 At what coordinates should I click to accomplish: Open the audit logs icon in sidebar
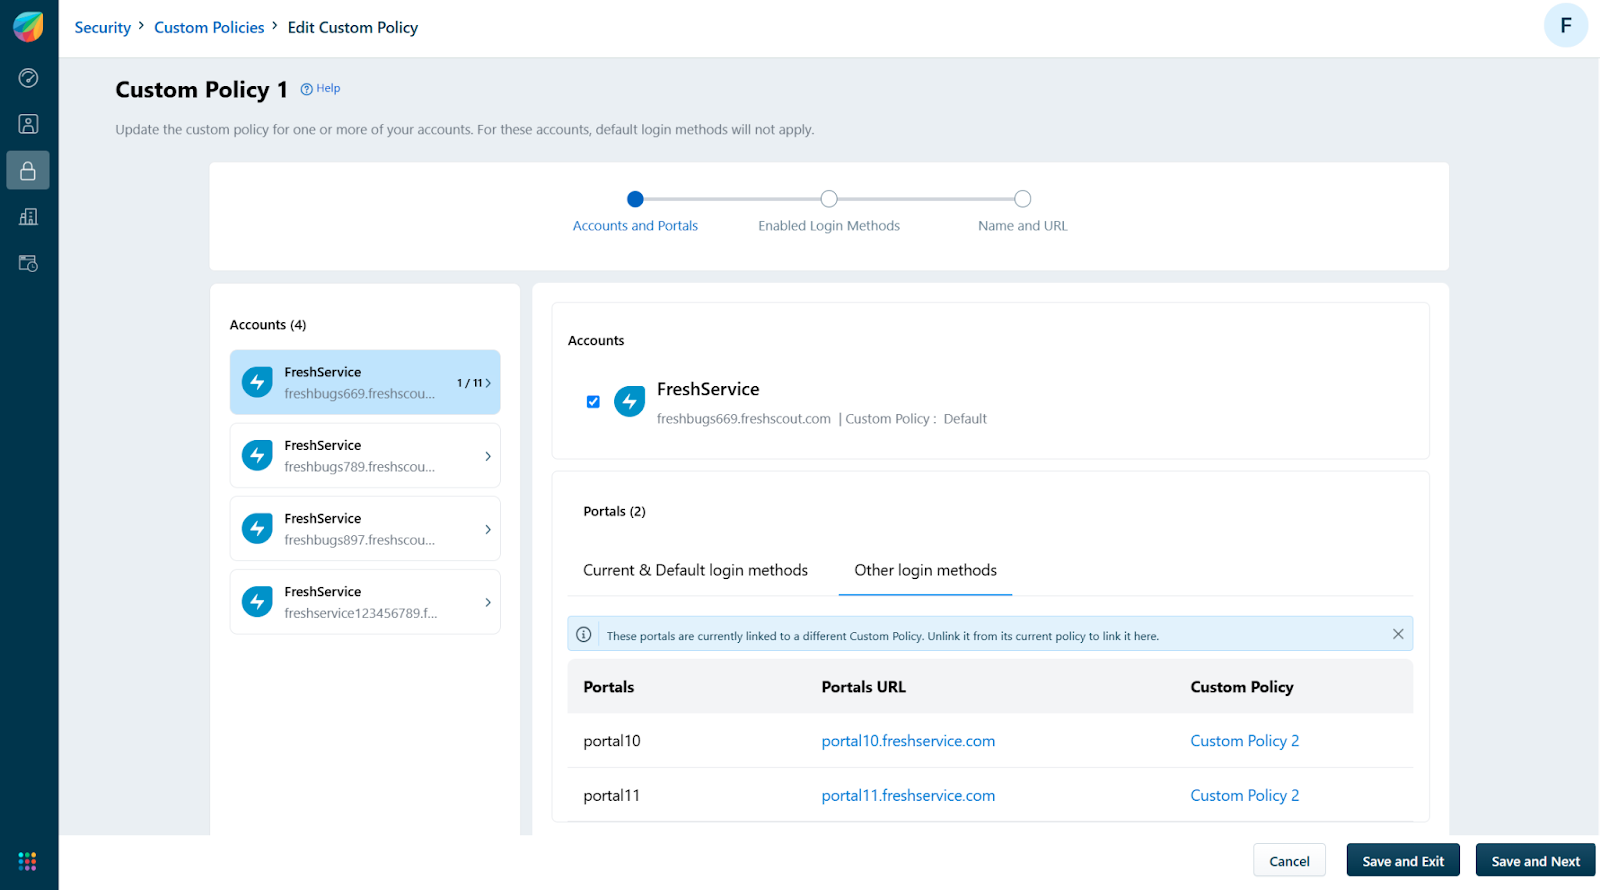pyautogui.click(x=28, y=263)
